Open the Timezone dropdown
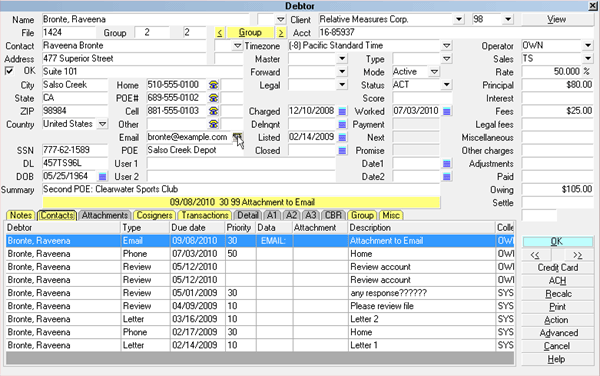The width and height of the screenshot is (600, 376). (446, 46)
